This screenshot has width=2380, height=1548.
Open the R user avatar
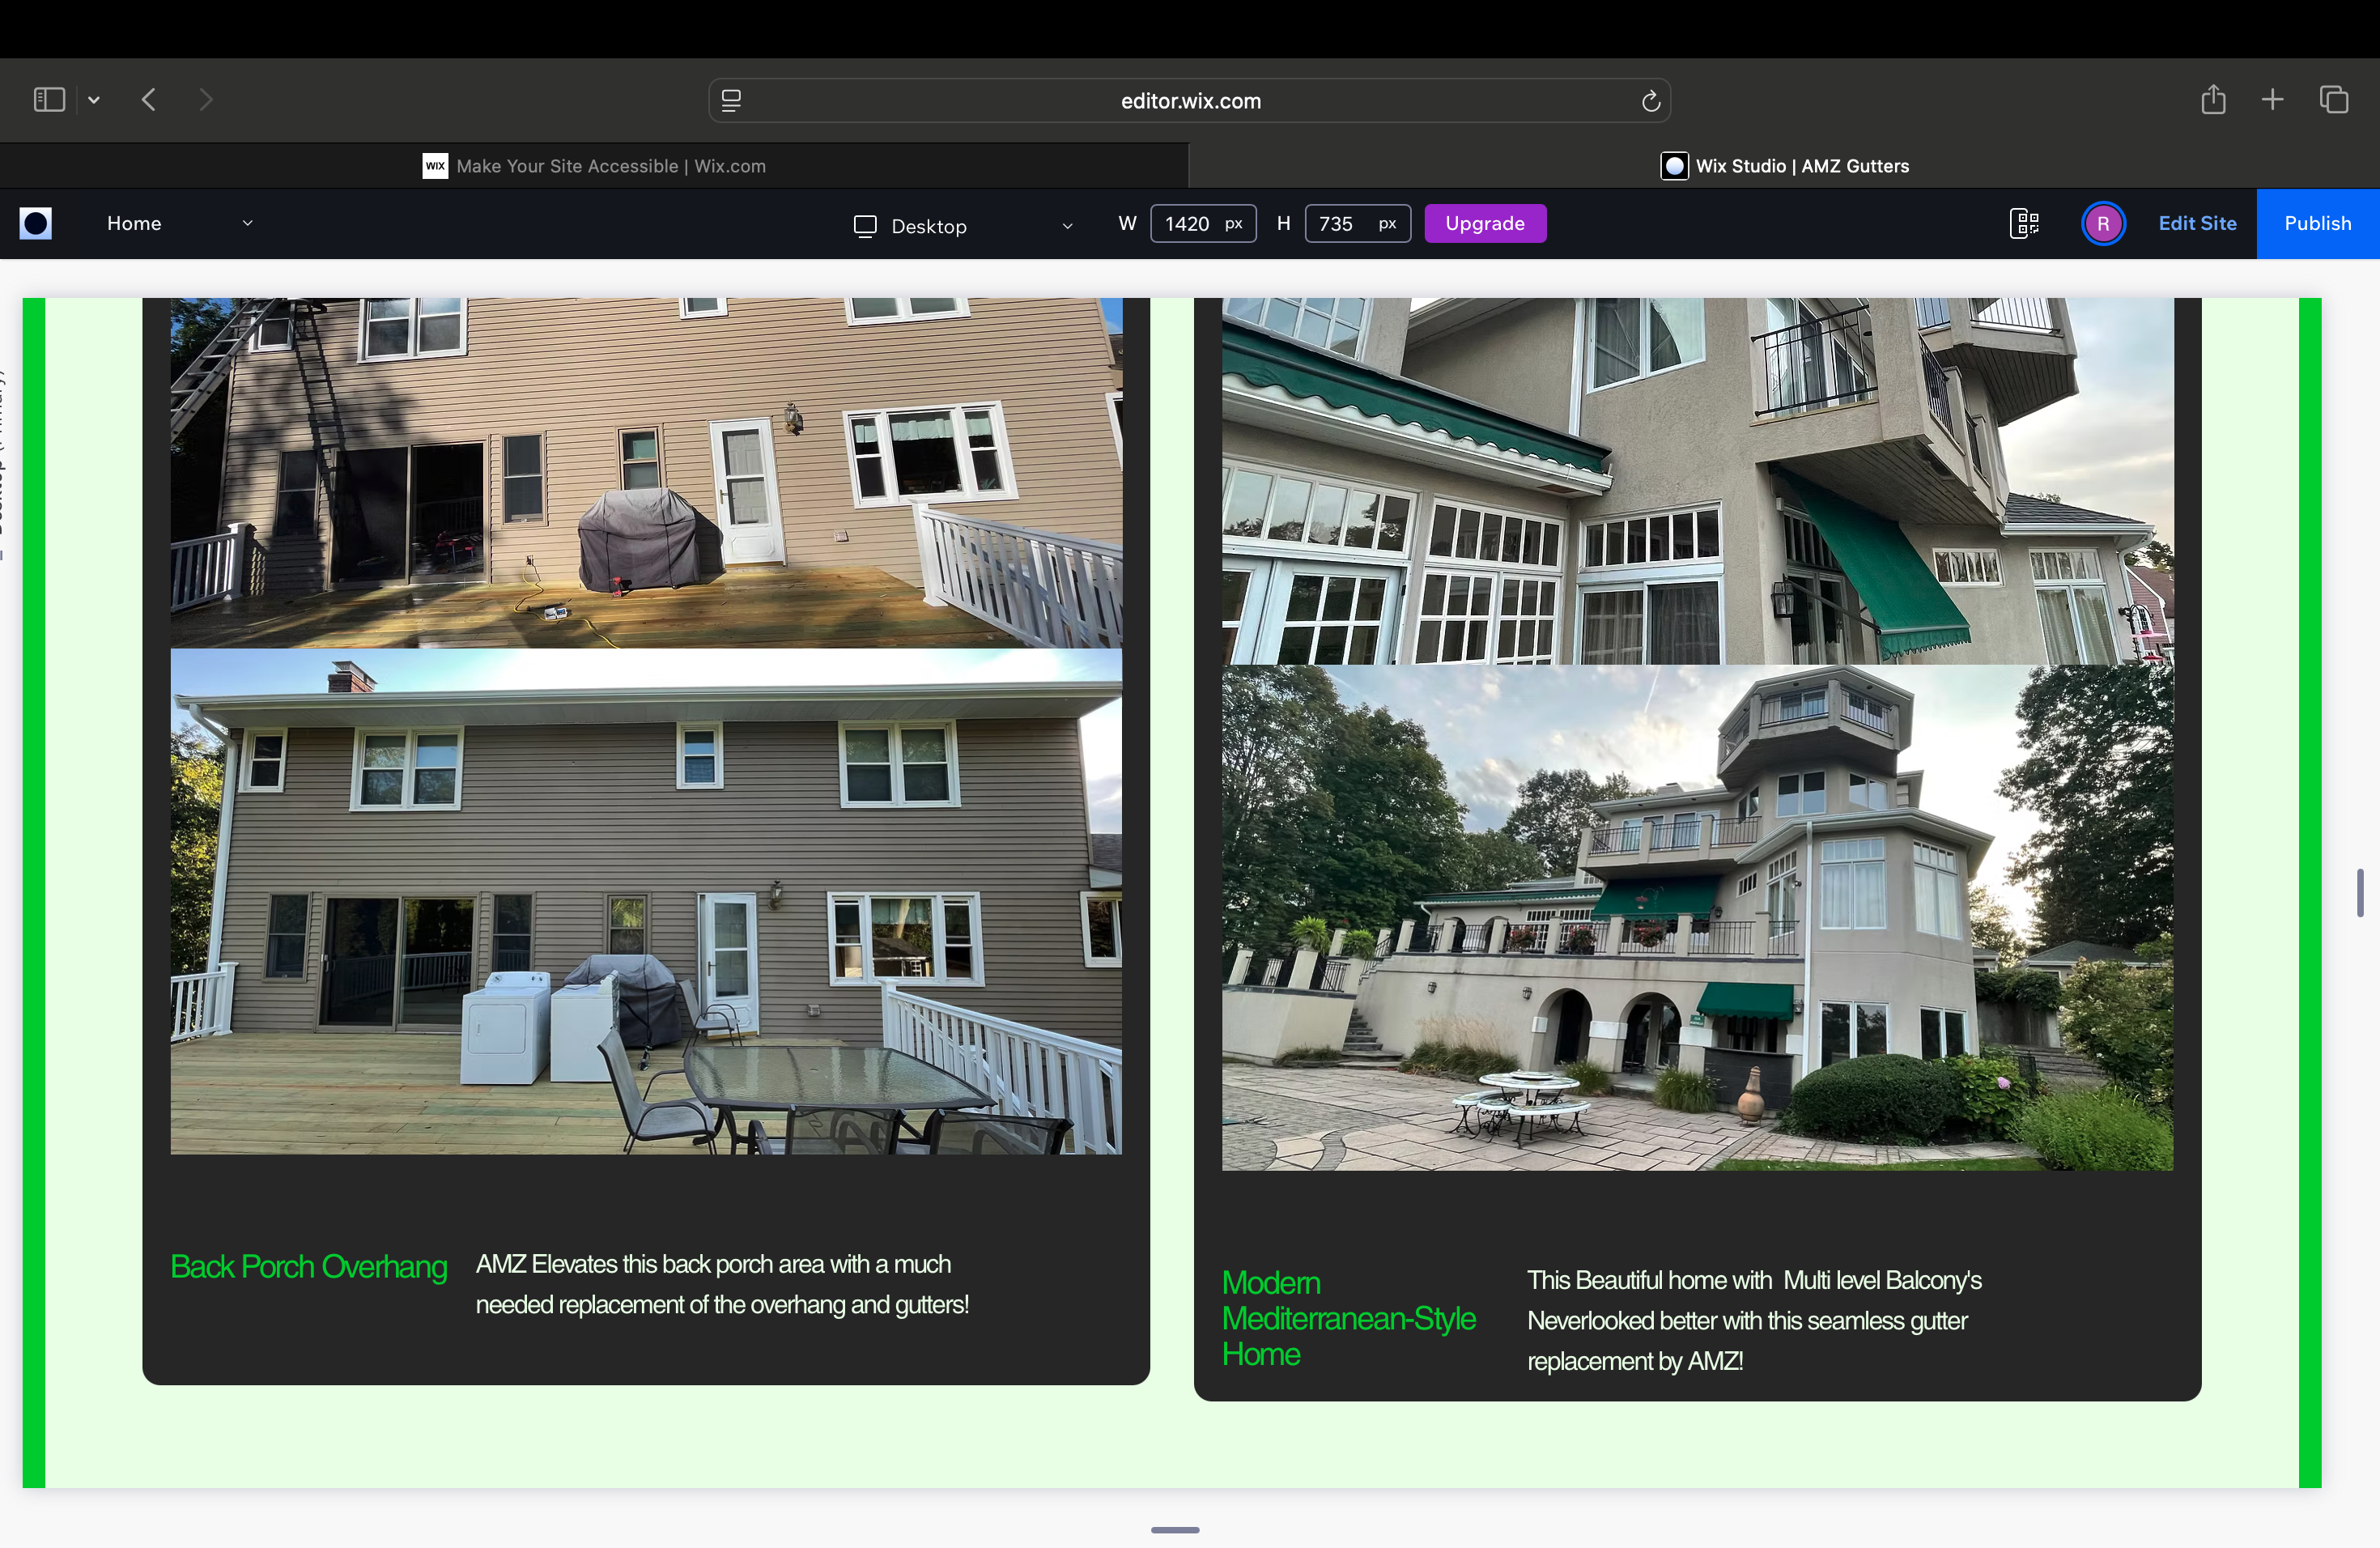[x=2103, y=223]
